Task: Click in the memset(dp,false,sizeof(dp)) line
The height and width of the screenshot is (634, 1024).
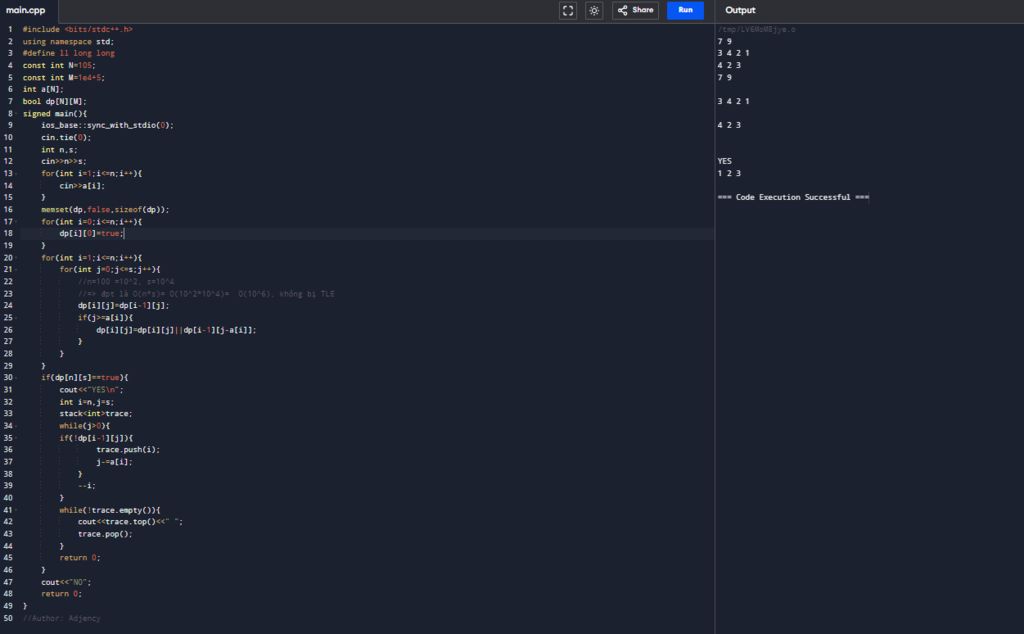Action: point(105,210)
